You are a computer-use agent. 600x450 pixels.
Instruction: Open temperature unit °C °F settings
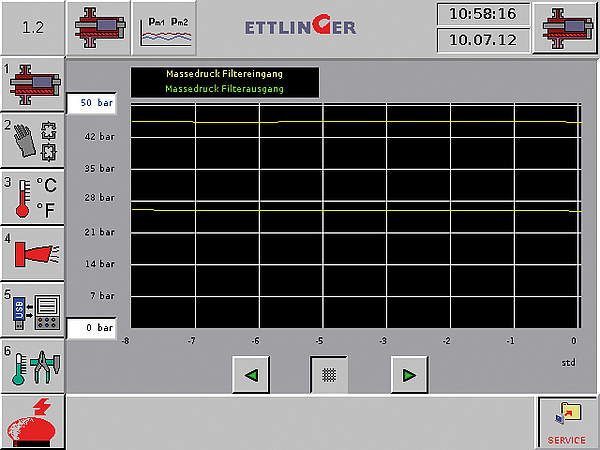pos(32,197)
